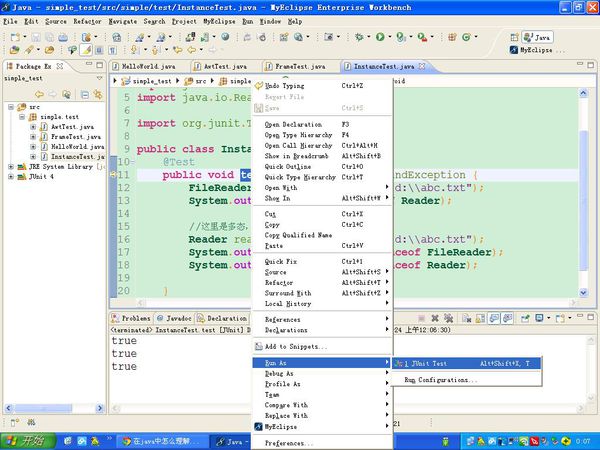
Task: Click the Remove All Terminated Launches icon
Action: pyautogui.click(x=448, y=318)
